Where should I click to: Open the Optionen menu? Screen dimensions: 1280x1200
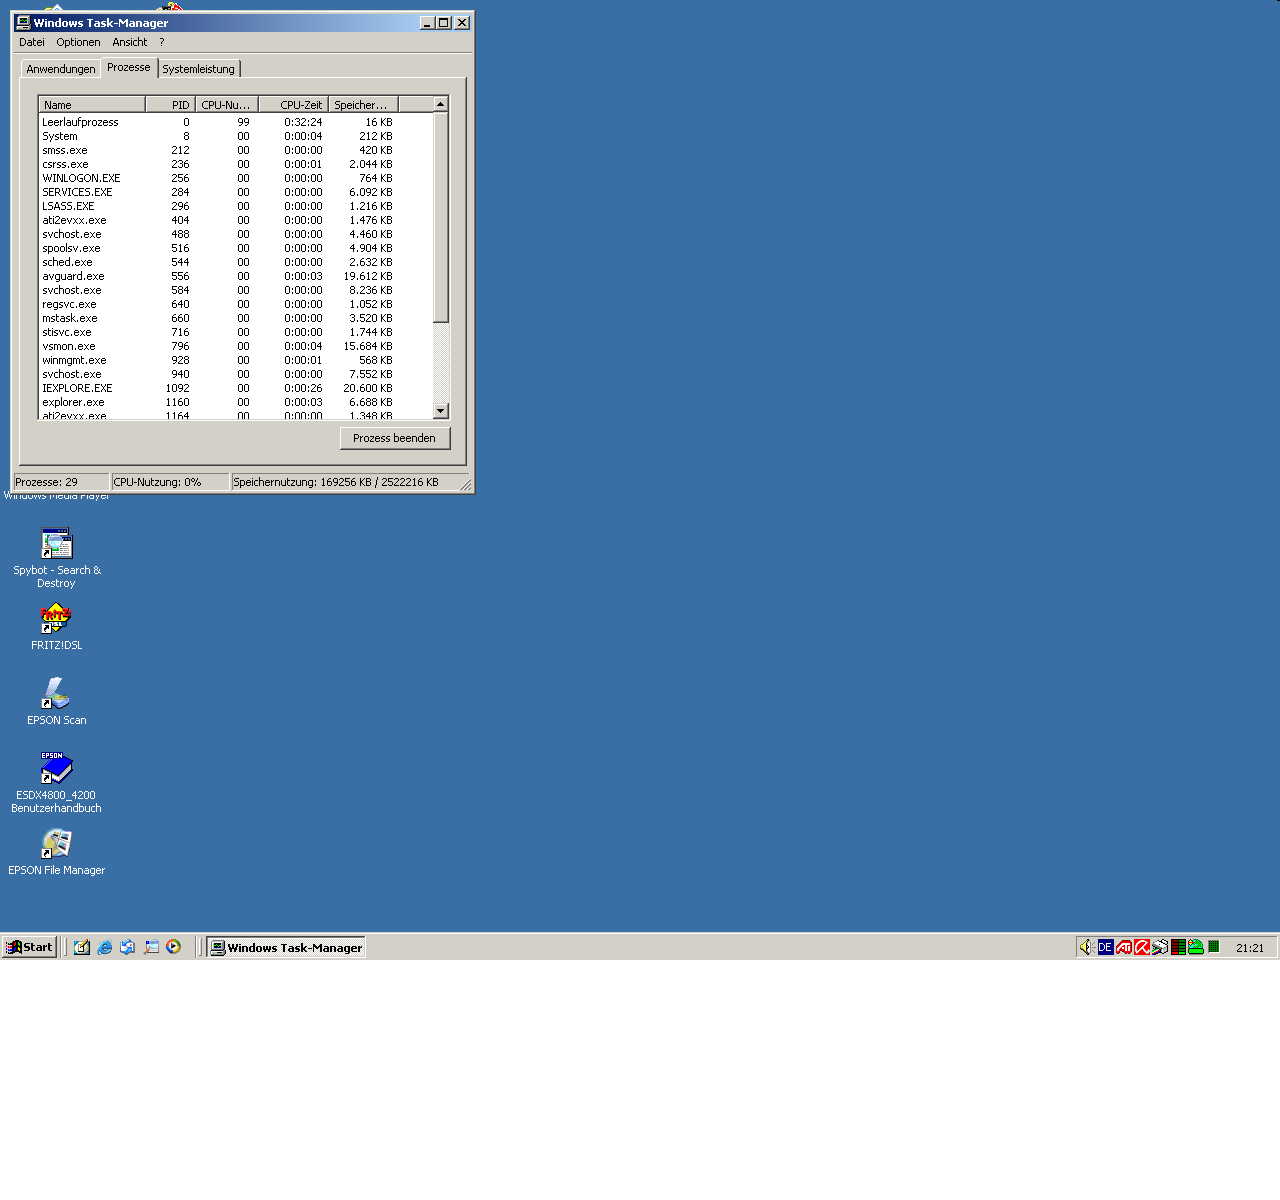click(78, 42)
